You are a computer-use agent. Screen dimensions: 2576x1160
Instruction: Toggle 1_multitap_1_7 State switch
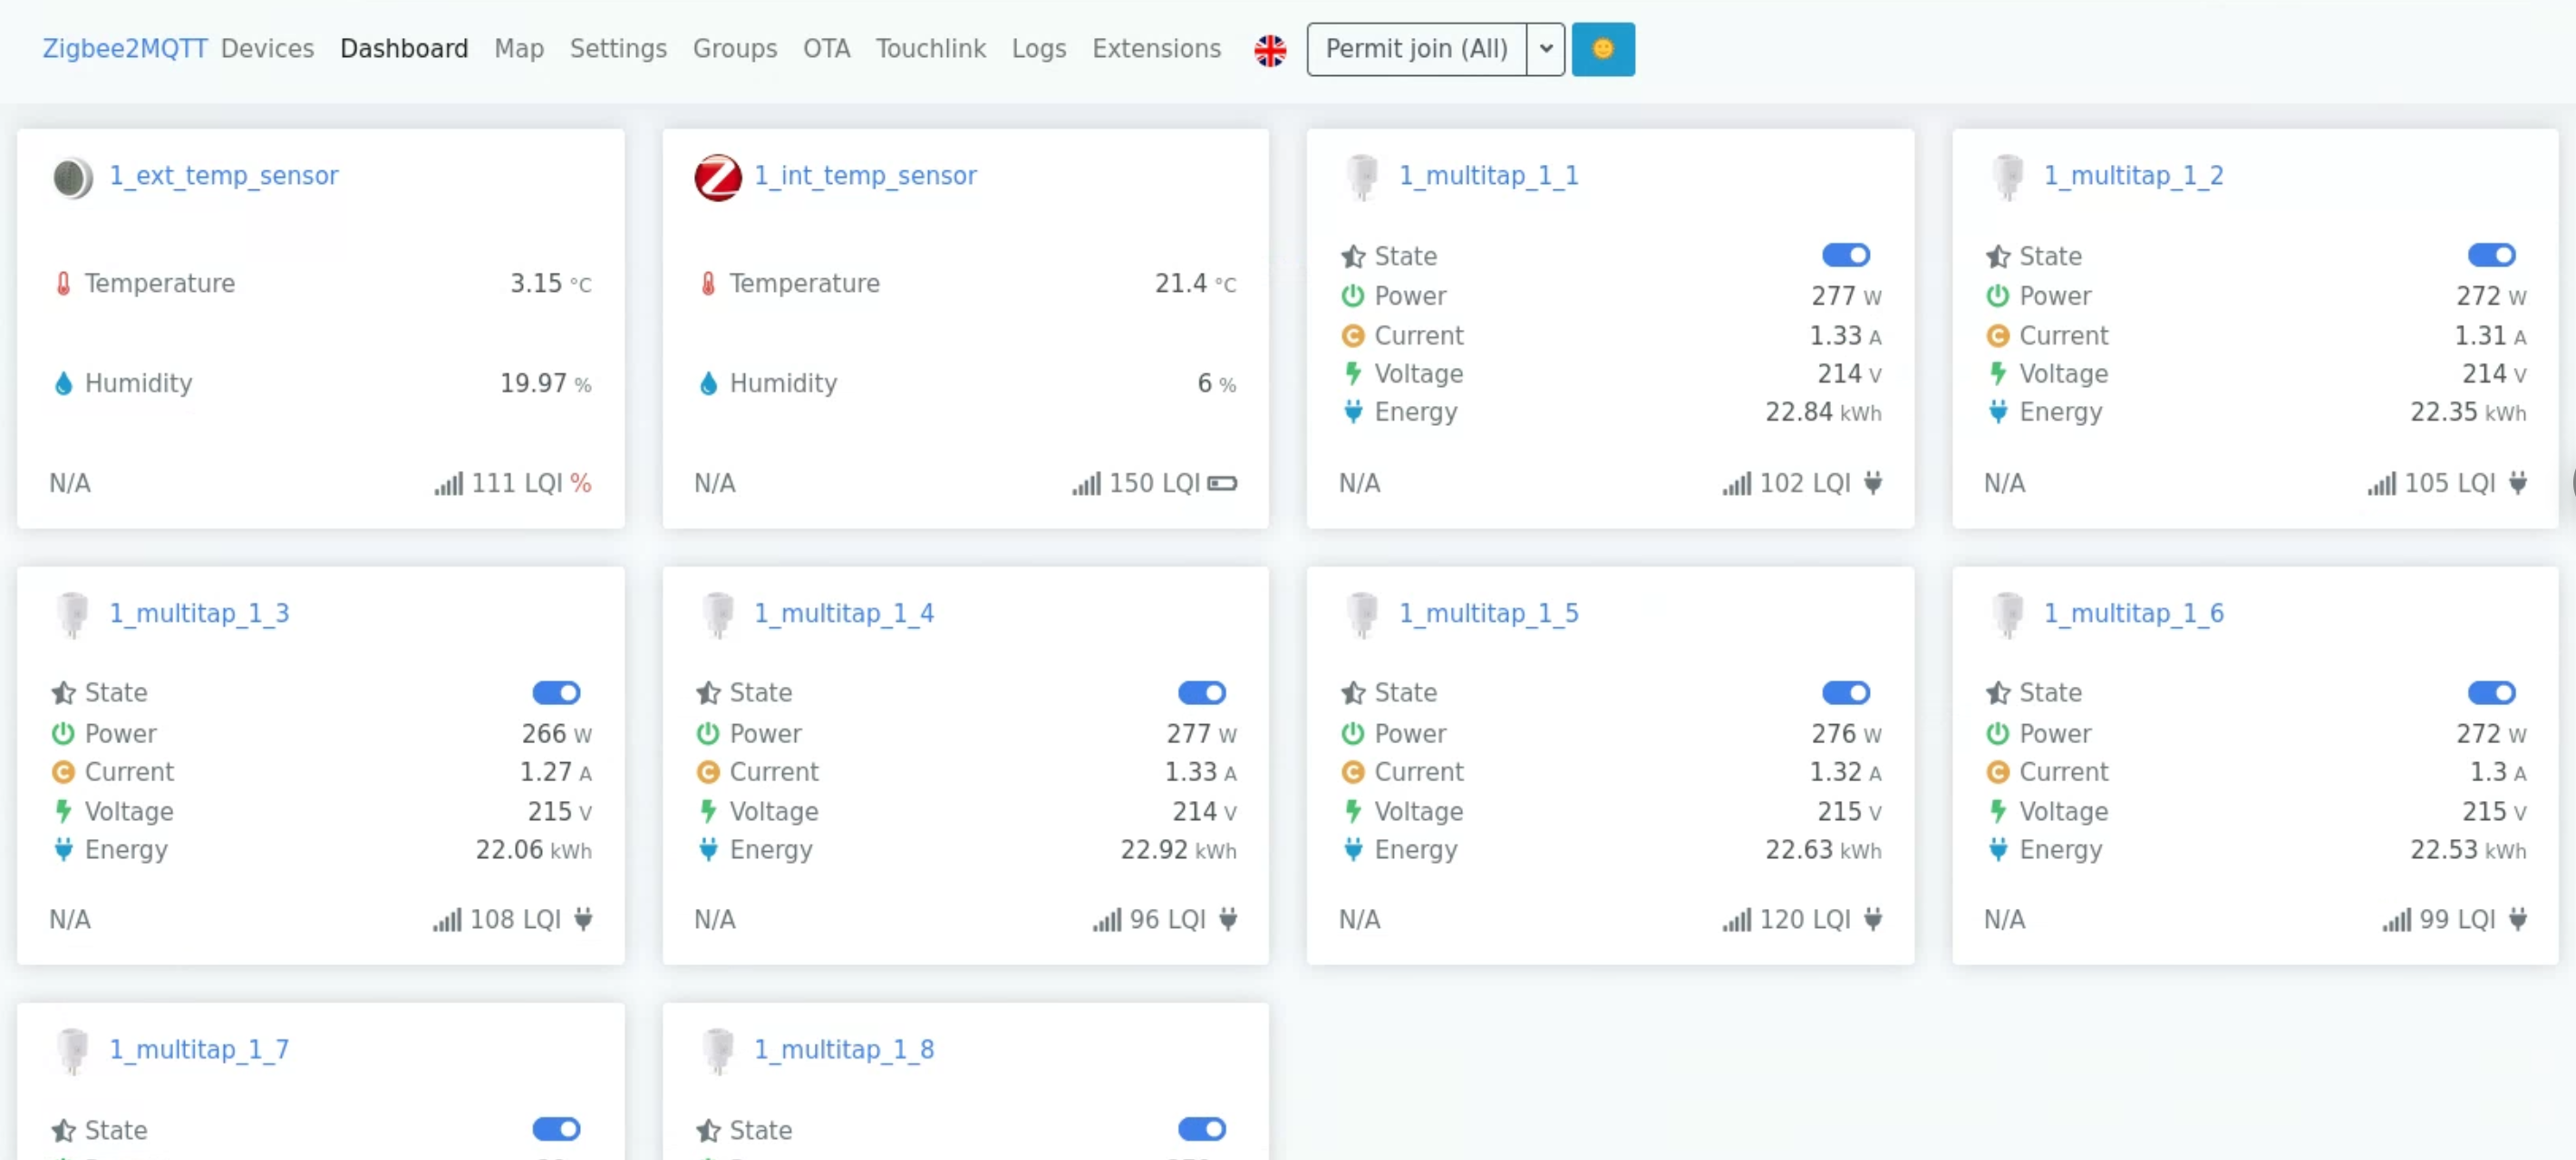[556, 1130]
